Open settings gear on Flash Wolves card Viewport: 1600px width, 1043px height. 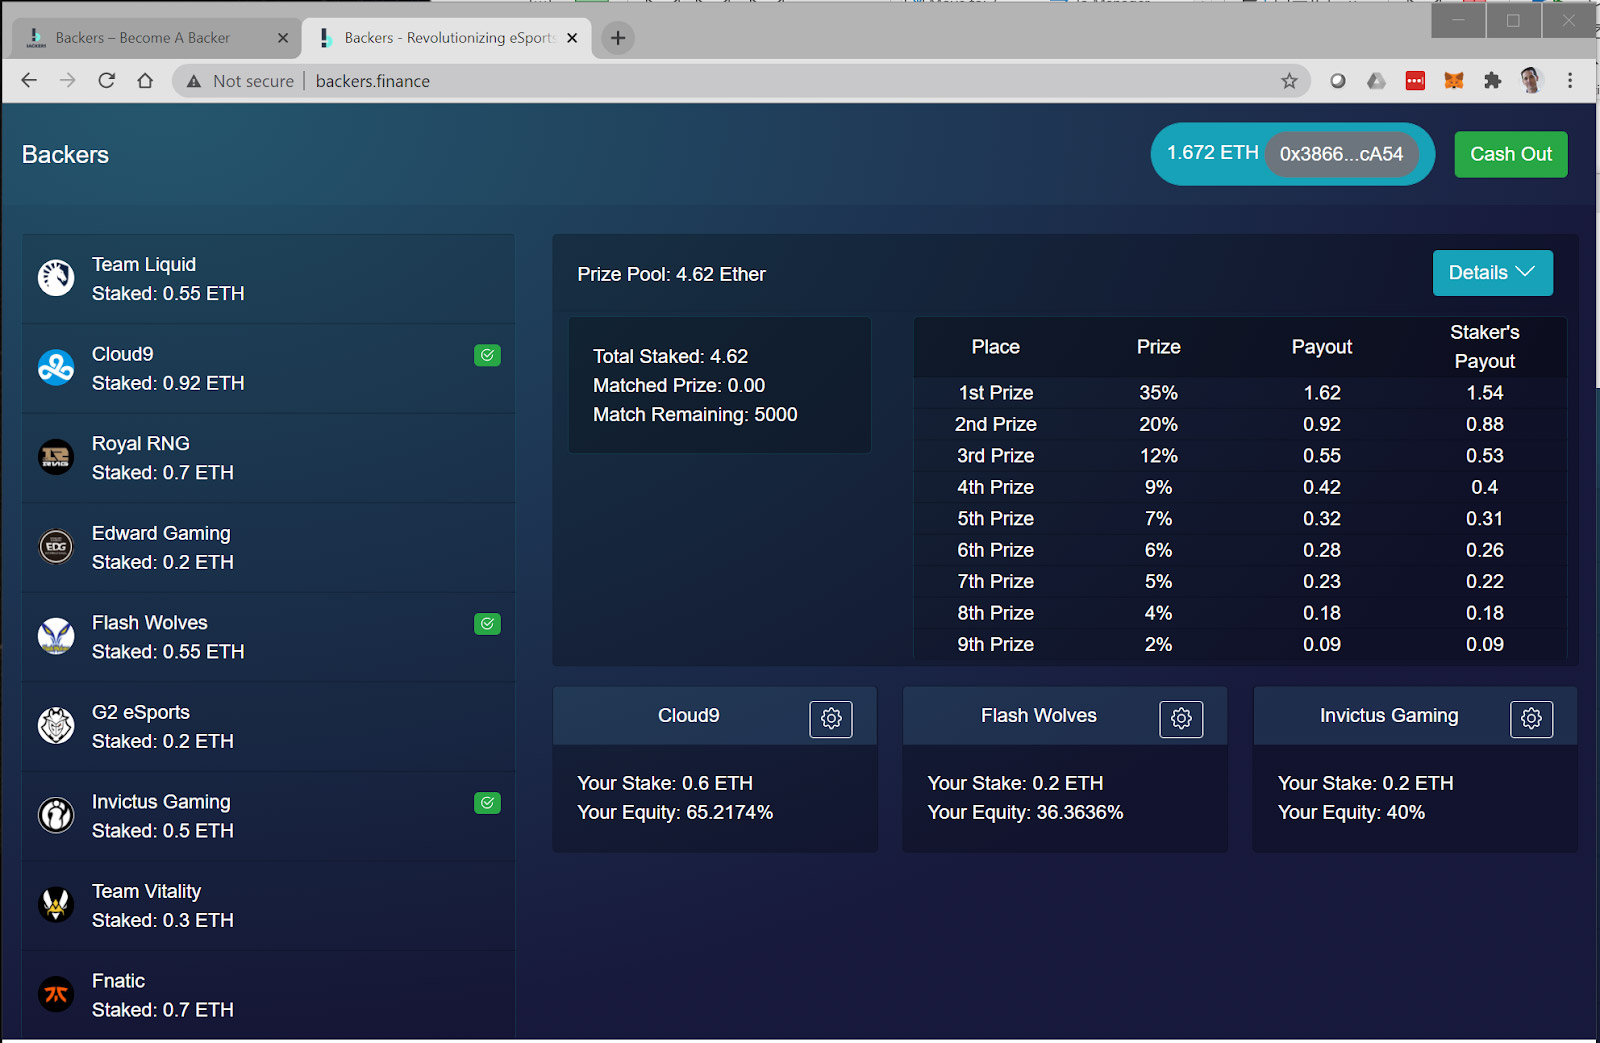coord(1181,718)
